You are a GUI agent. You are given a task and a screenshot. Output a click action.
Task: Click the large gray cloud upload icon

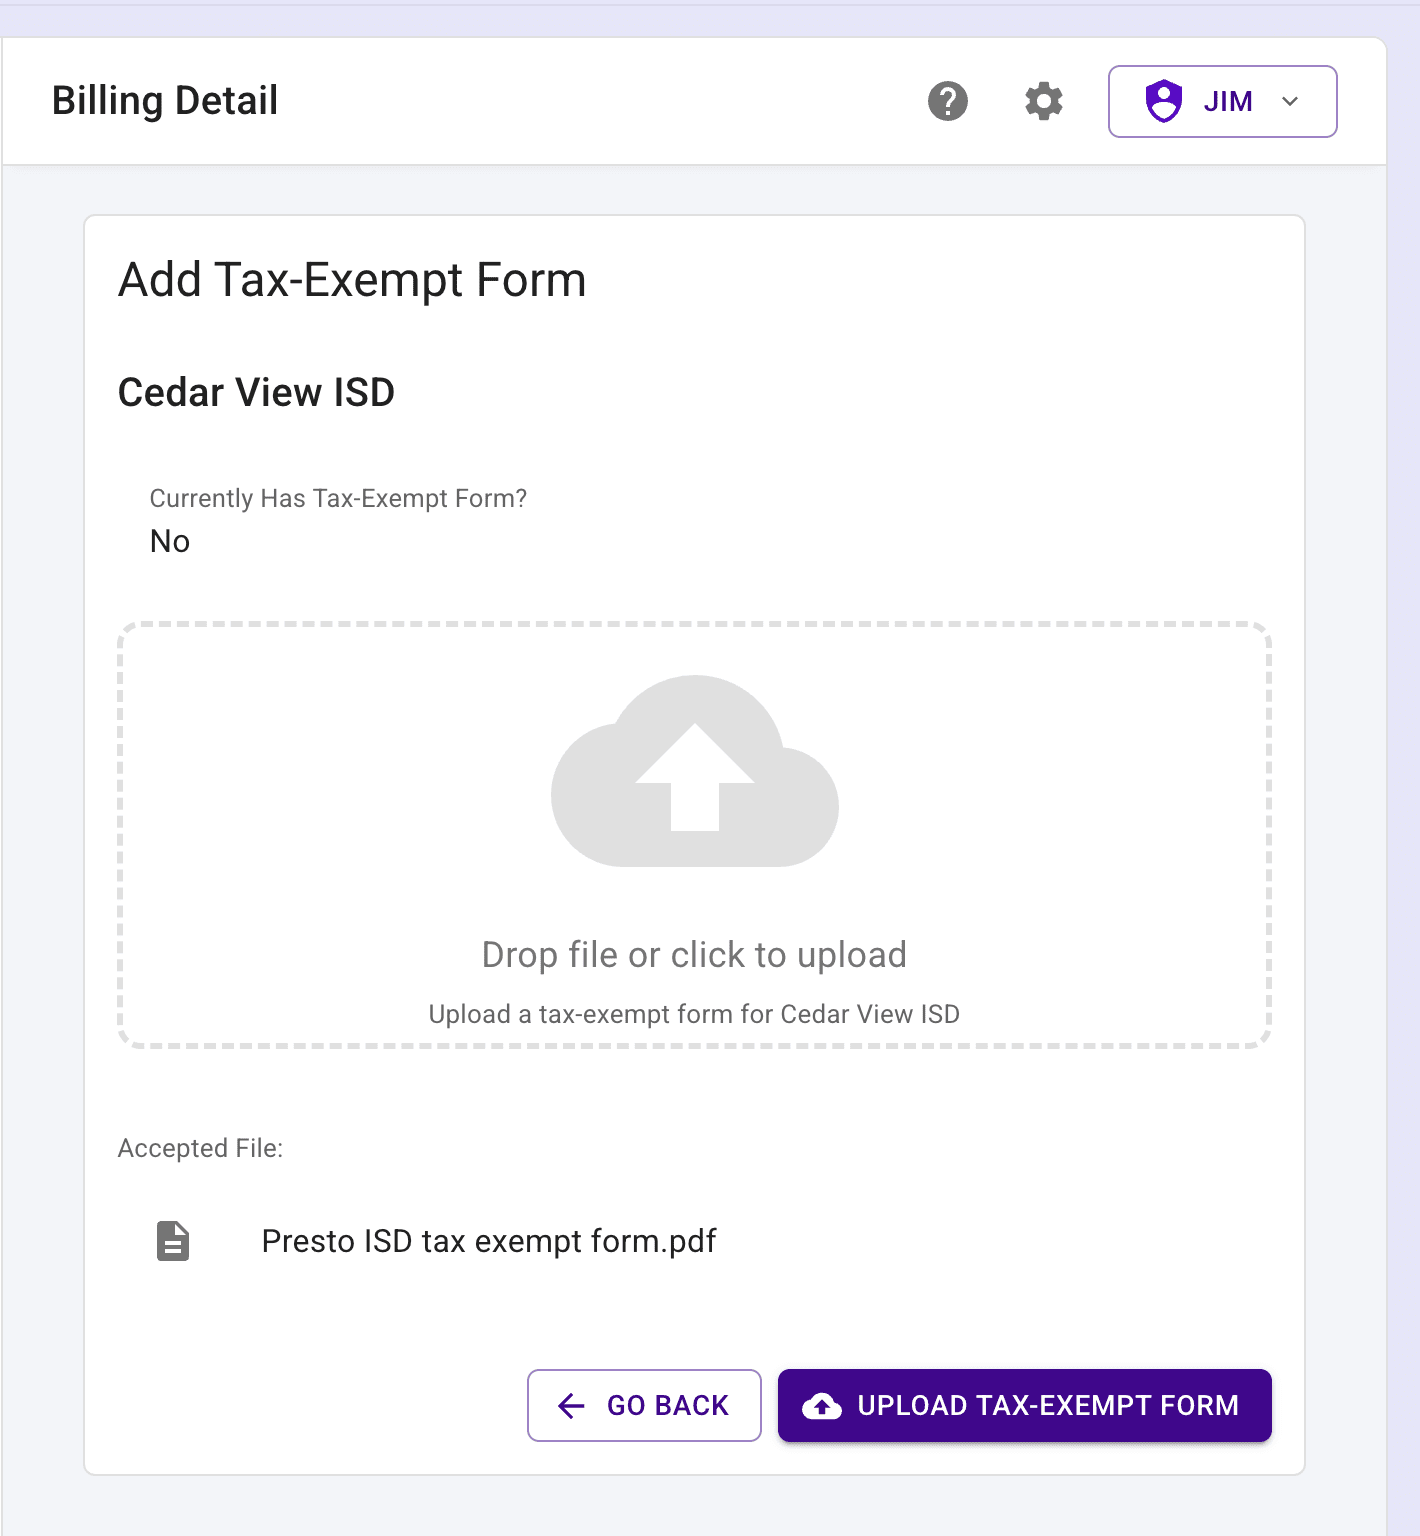click(695, 772)
